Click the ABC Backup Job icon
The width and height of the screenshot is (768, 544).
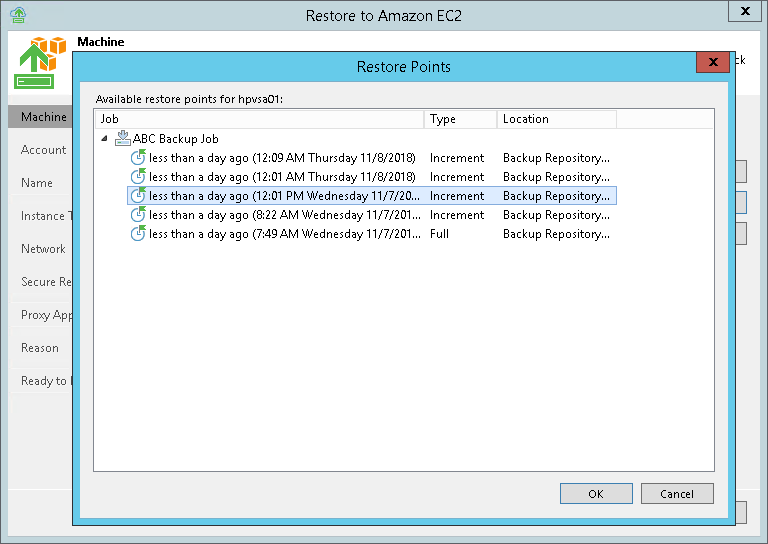tap(123, 139)
